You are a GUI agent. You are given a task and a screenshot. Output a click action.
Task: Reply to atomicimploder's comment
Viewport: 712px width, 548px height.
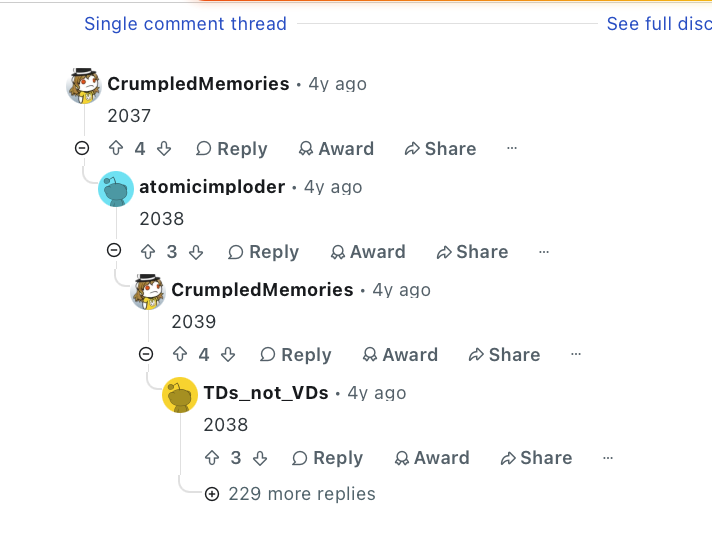click(x=263, y=252)
